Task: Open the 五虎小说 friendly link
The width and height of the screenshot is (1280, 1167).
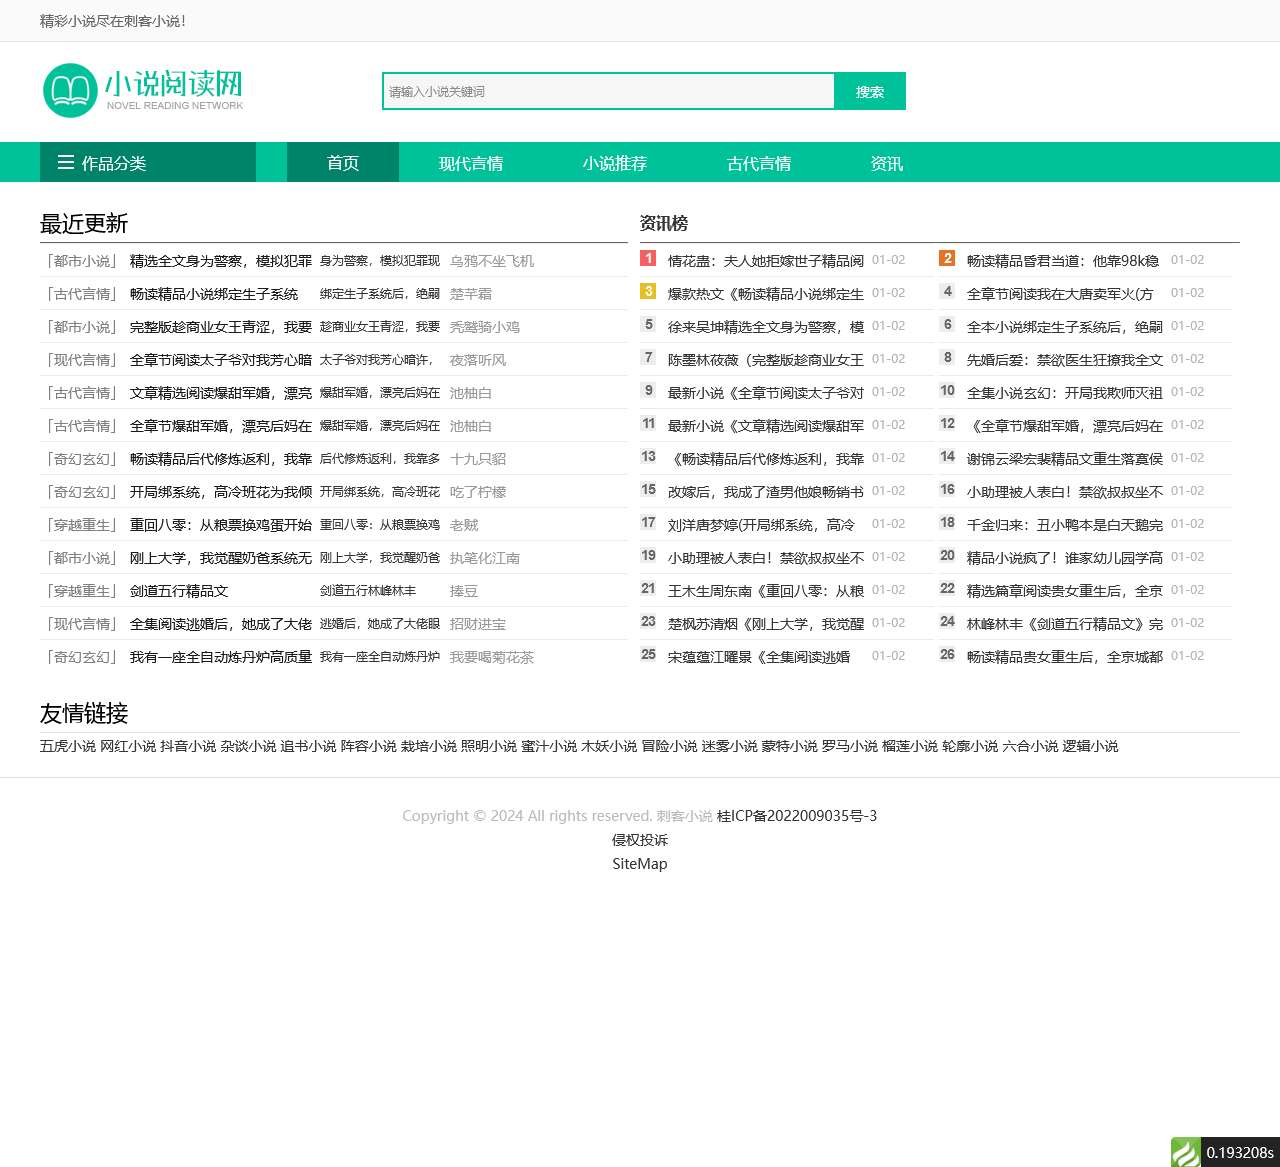Action: pyautogui.click(x=68, y=746)
